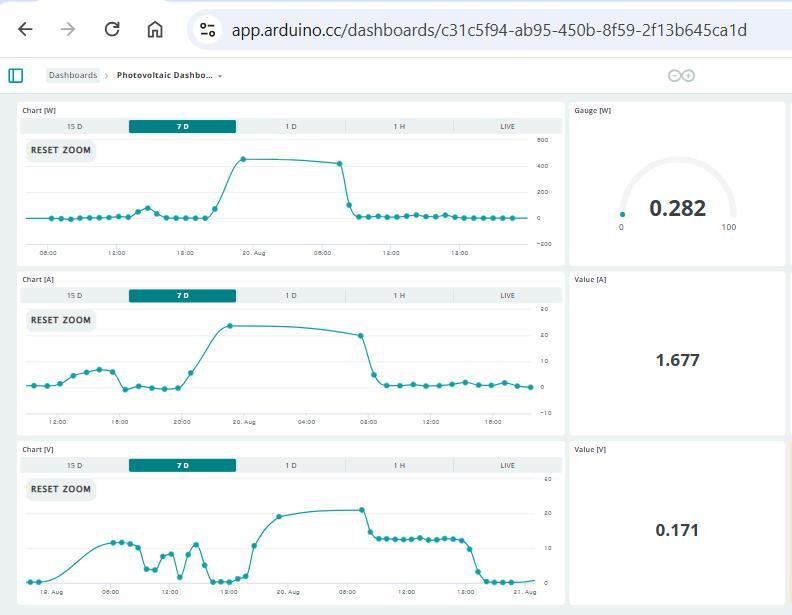The height and width of the screenshot is (615, 792).
Task: Open site information icon in address bar
Action: (208, 30)
